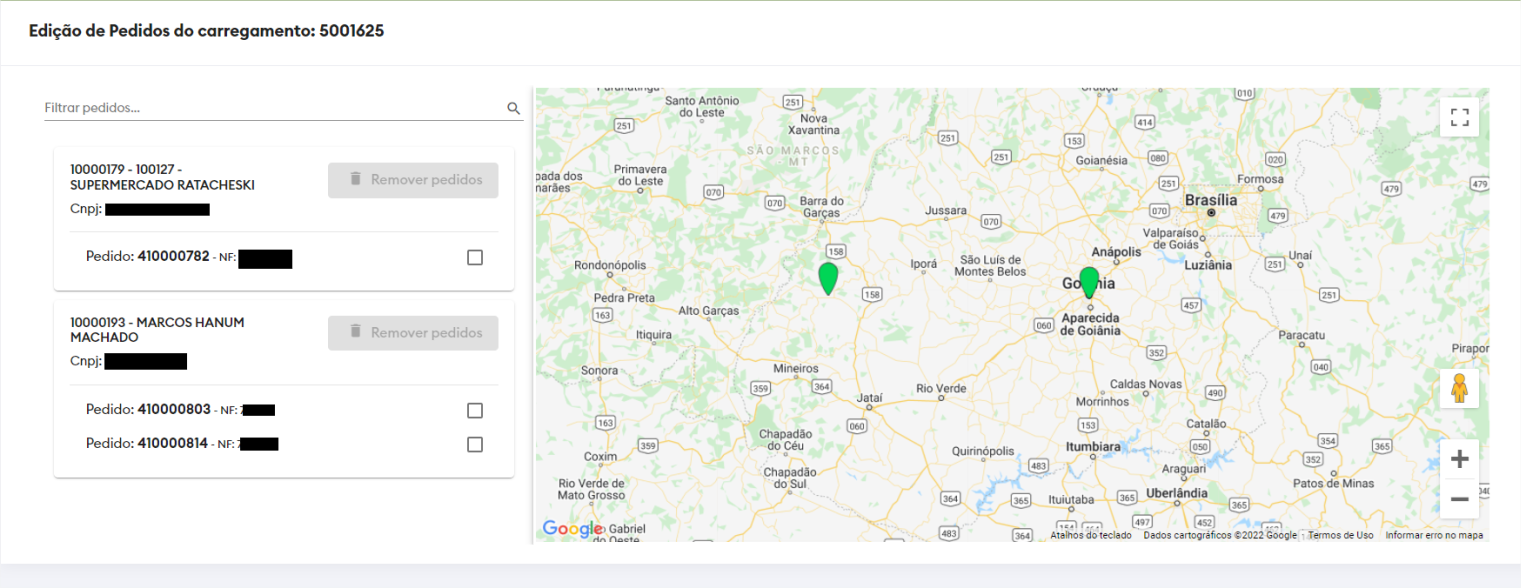
Task: Open the Google logo link on map
Action: (571, 529)
